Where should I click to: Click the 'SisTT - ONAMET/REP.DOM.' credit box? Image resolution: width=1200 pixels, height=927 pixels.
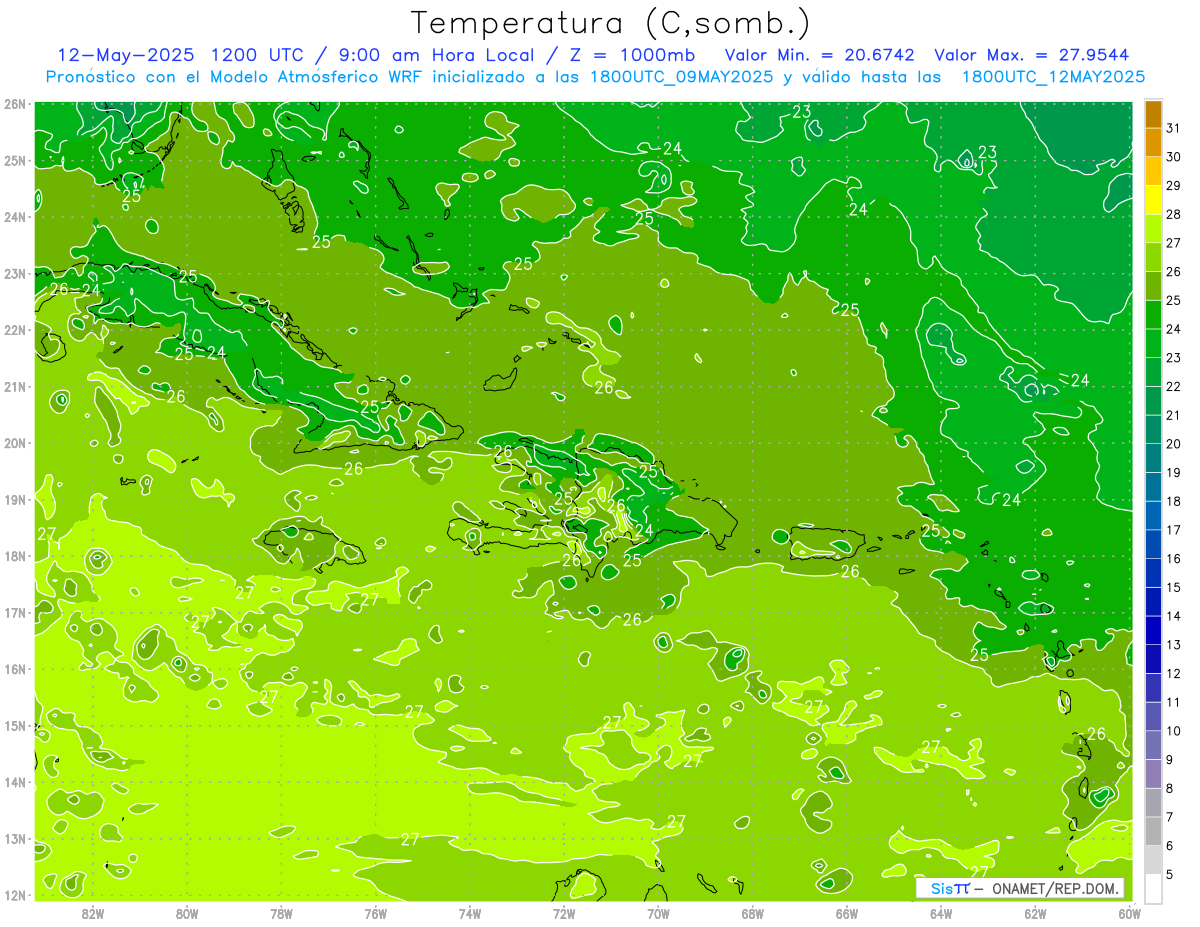1020,888
